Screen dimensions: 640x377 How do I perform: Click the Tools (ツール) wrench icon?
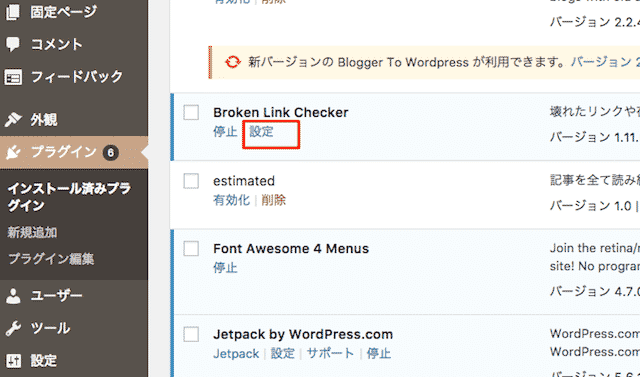pyautogui.click(x=13, y=328)
